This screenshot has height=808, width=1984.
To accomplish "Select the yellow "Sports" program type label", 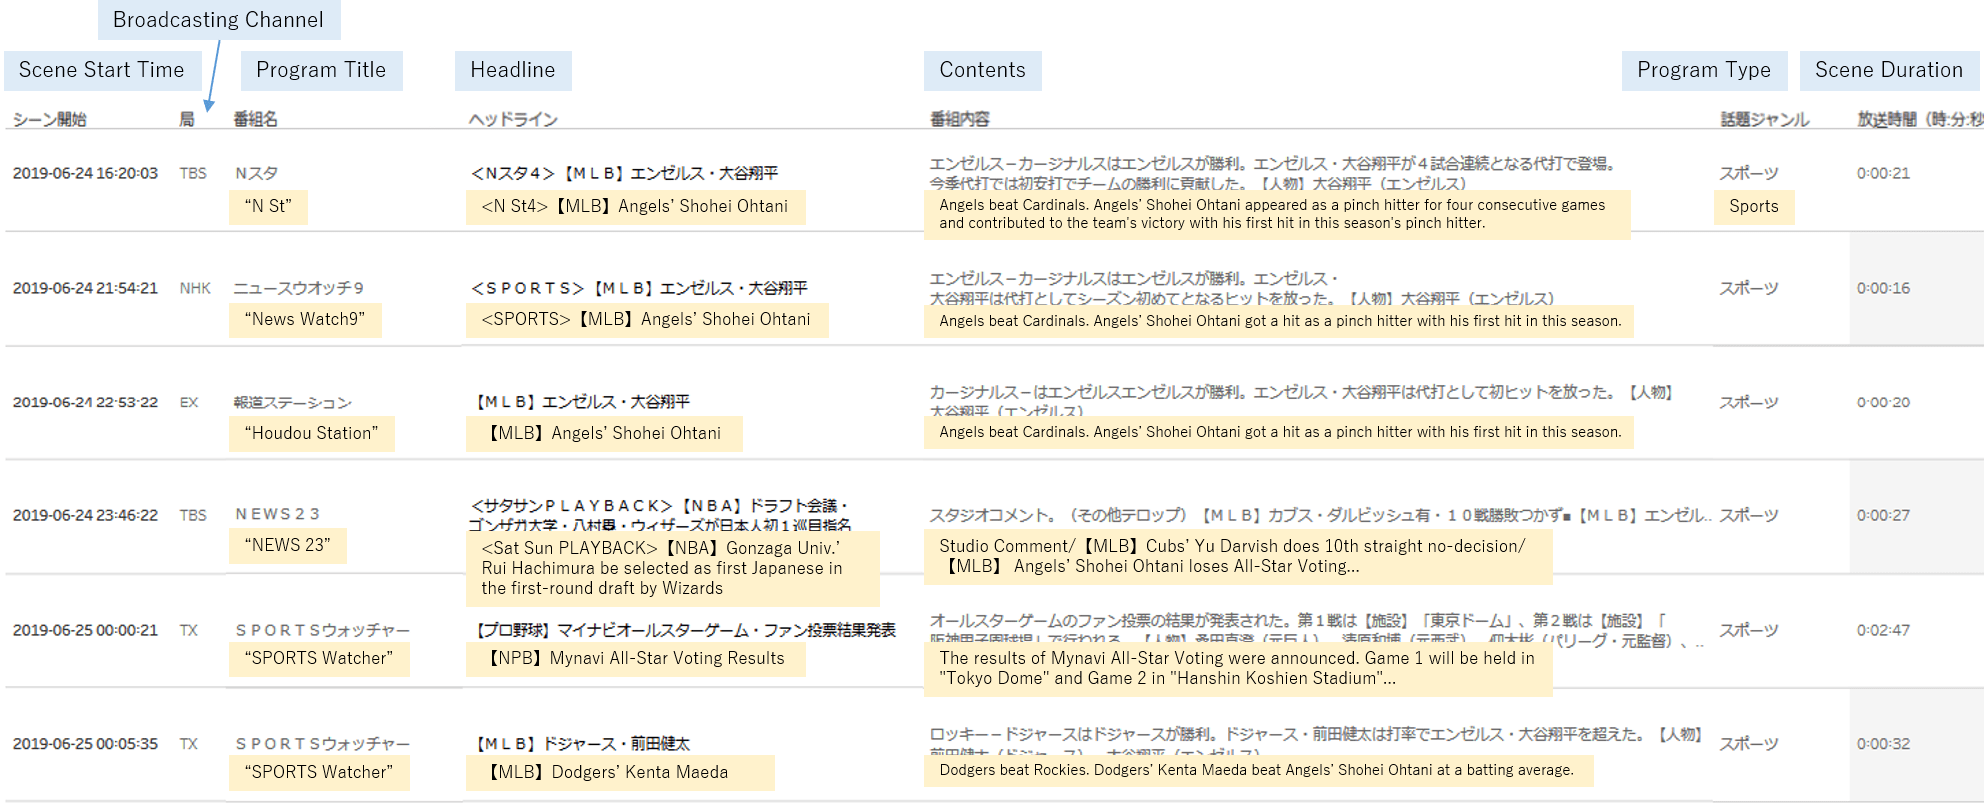I will tap(1753, 207).
